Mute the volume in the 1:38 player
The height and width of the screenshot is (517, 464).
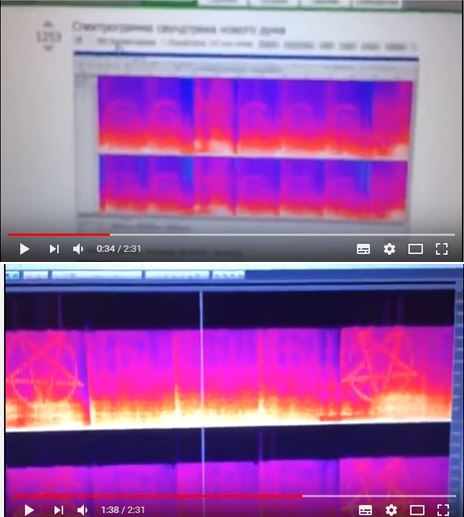(x=82, y=510)
